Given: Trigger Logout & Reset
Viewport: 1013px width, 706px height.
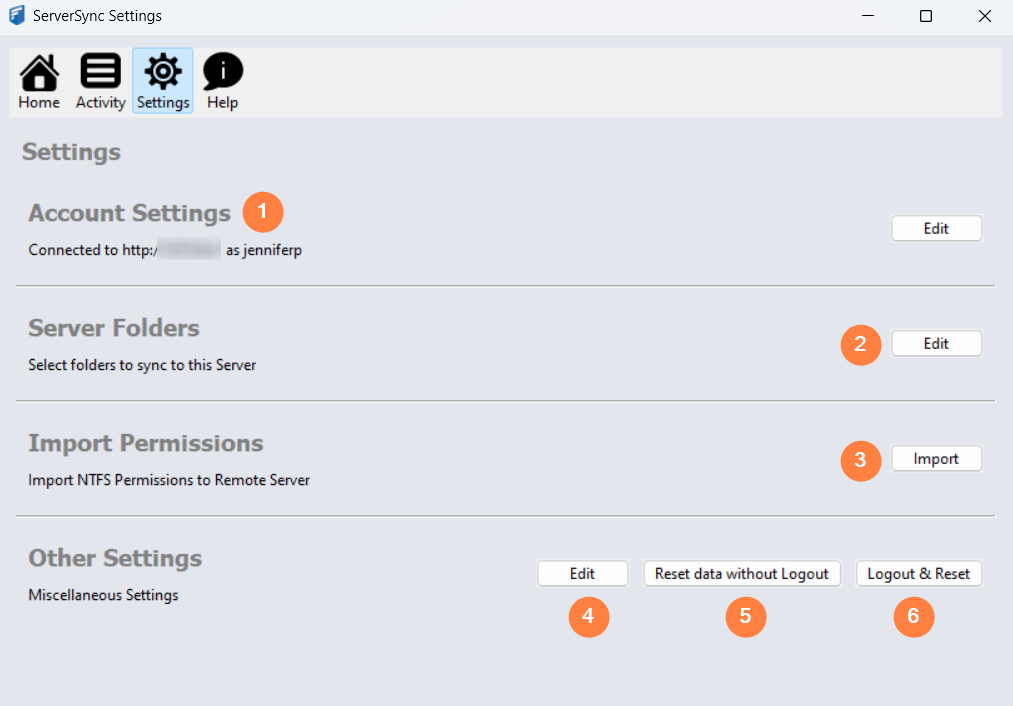Looking at the screenshot, I should tap(918, 573).
